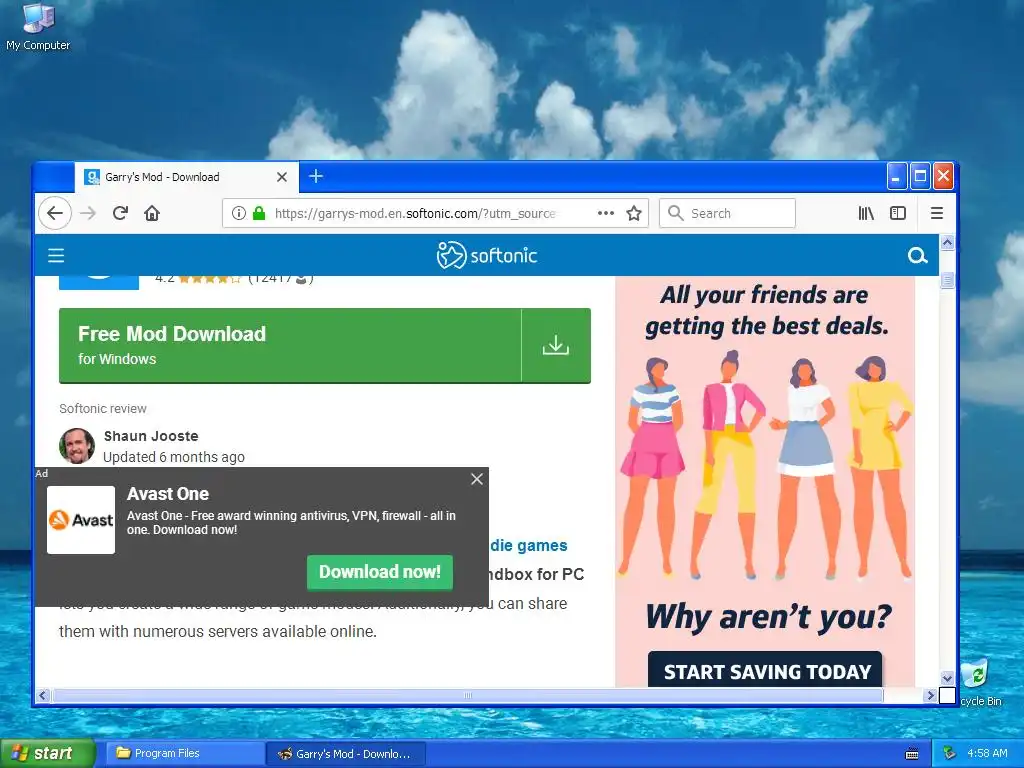The image size is (1024, 768).
Task: Toggle the sidebar view icon
Action: tap(898, 214)
